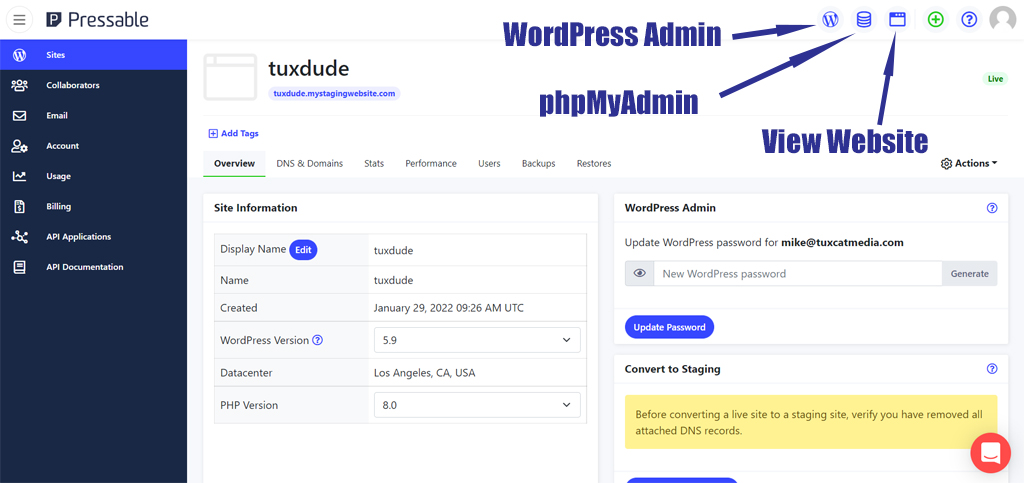Click the help icon beside WordPress Version
Screen dimensions: 1024x483
317,339
